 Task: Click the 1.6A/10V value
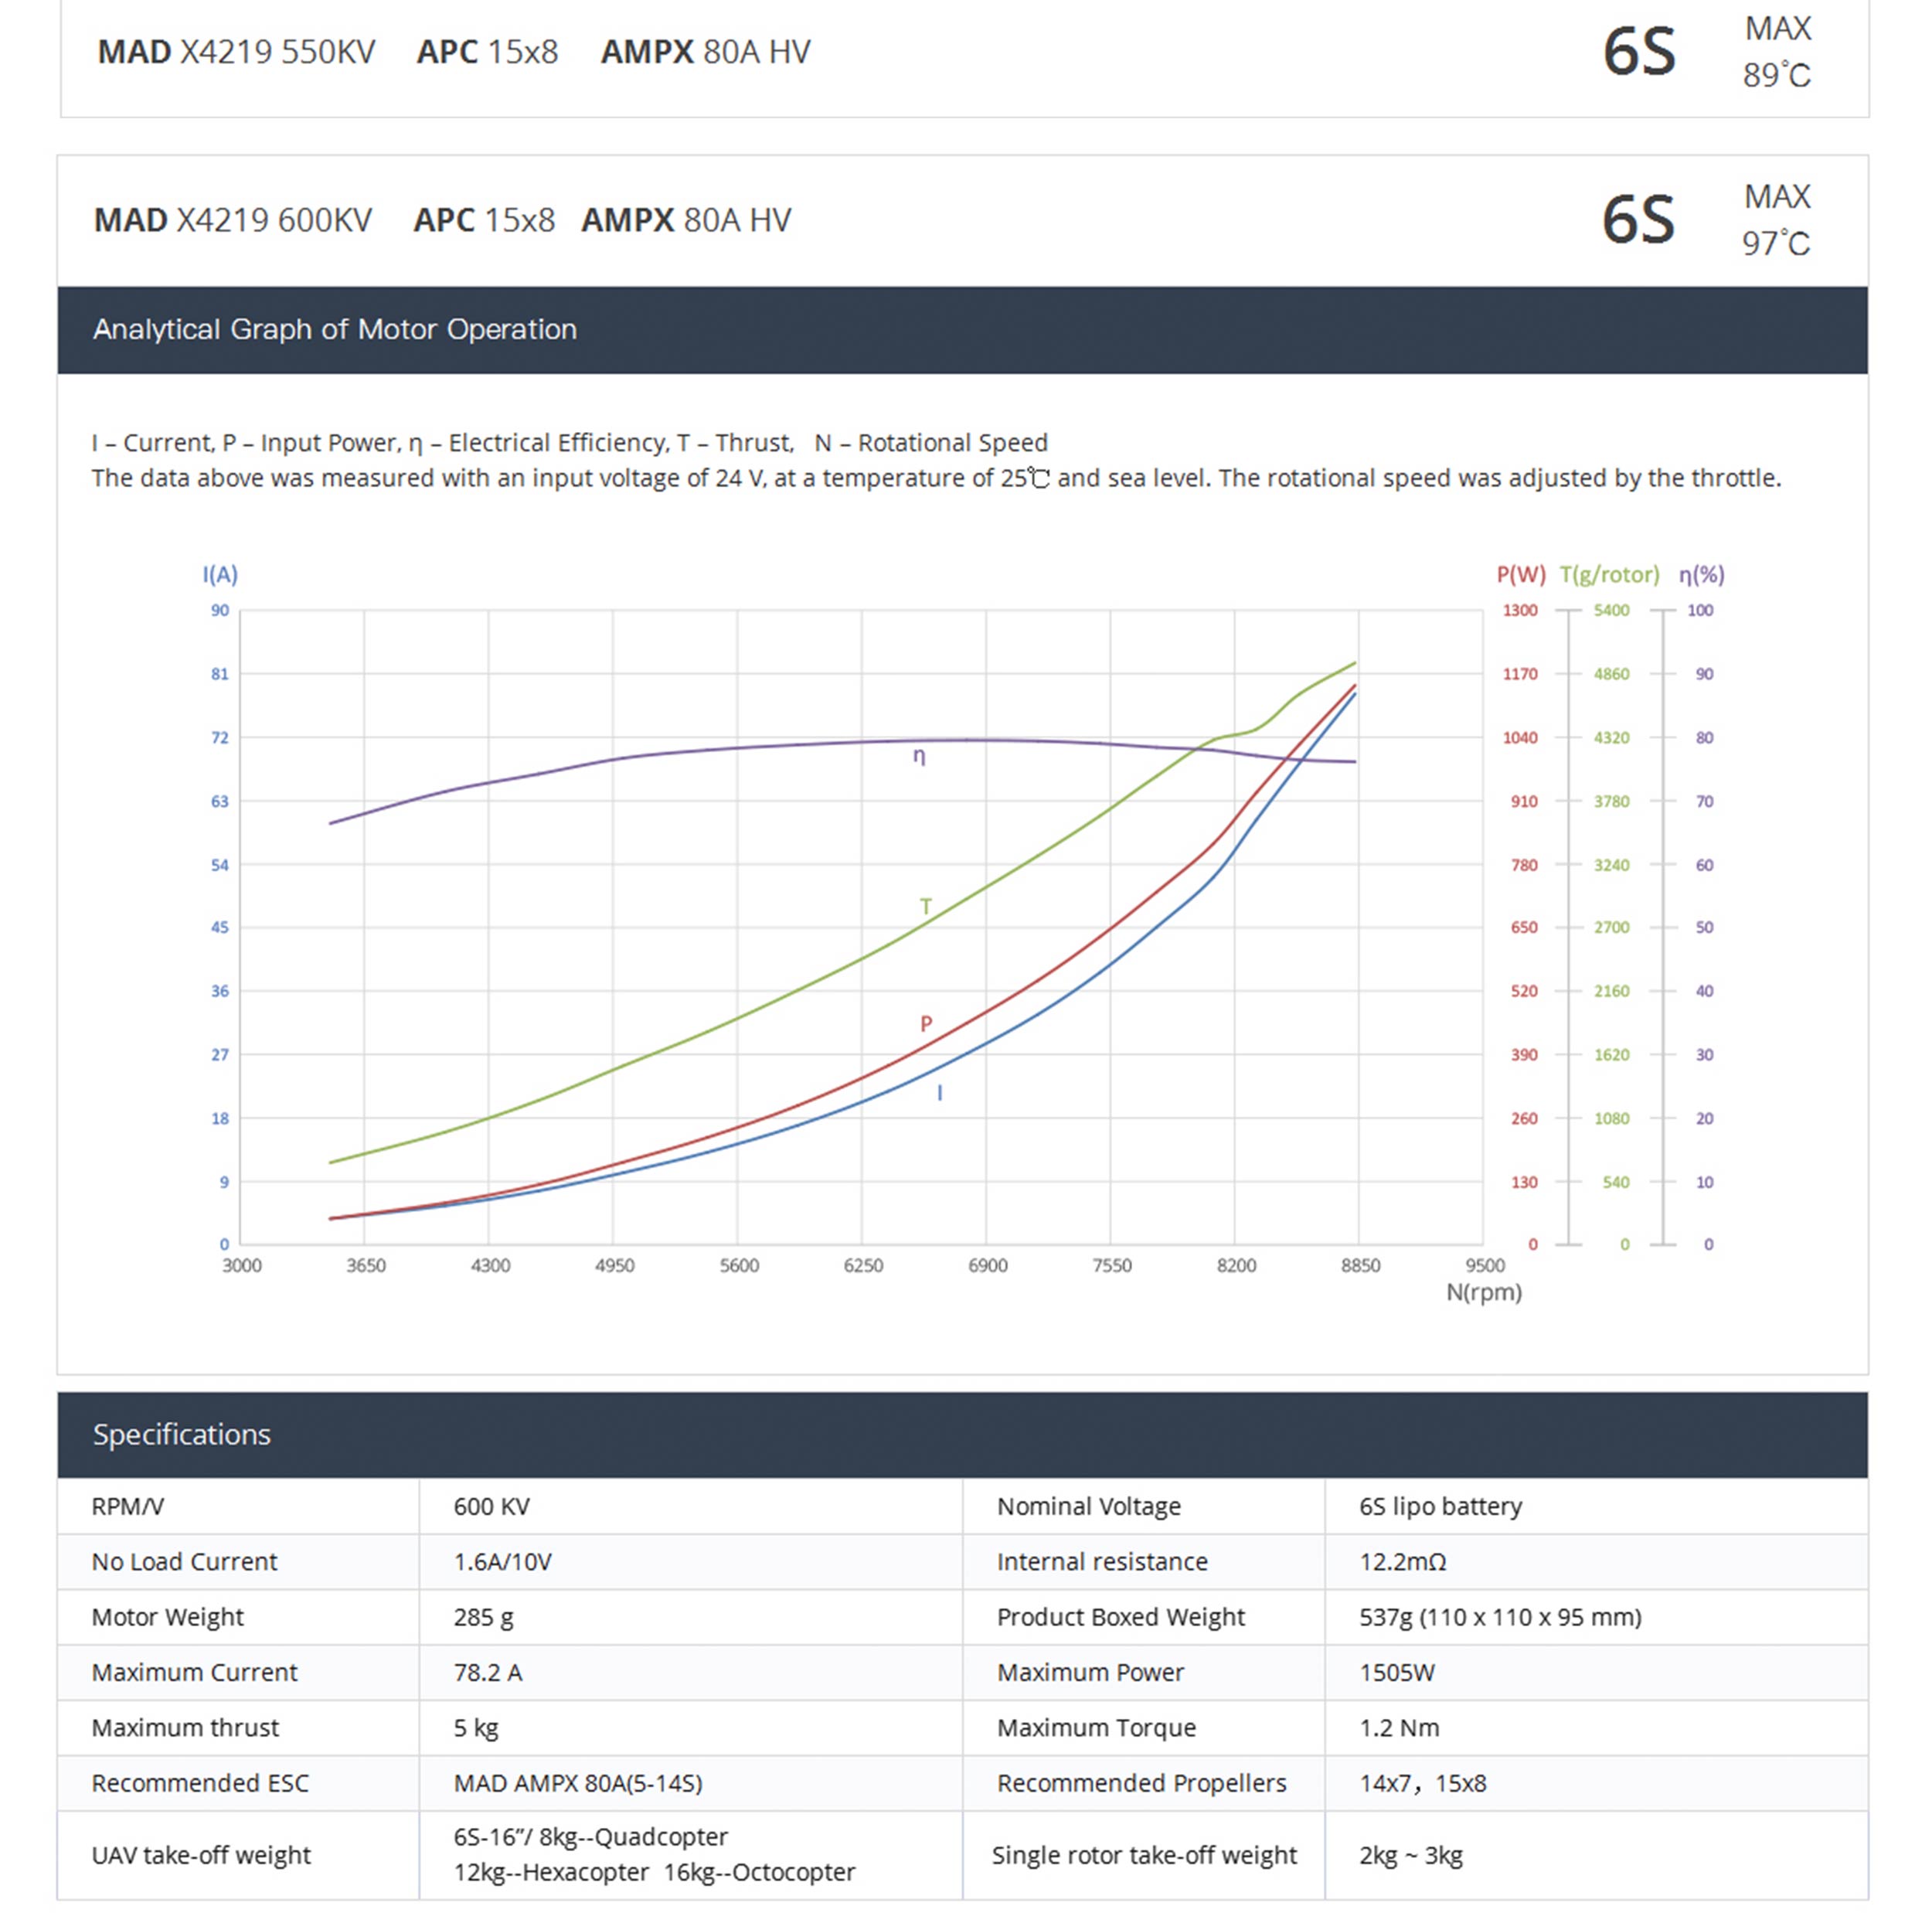pos(502,1561)
